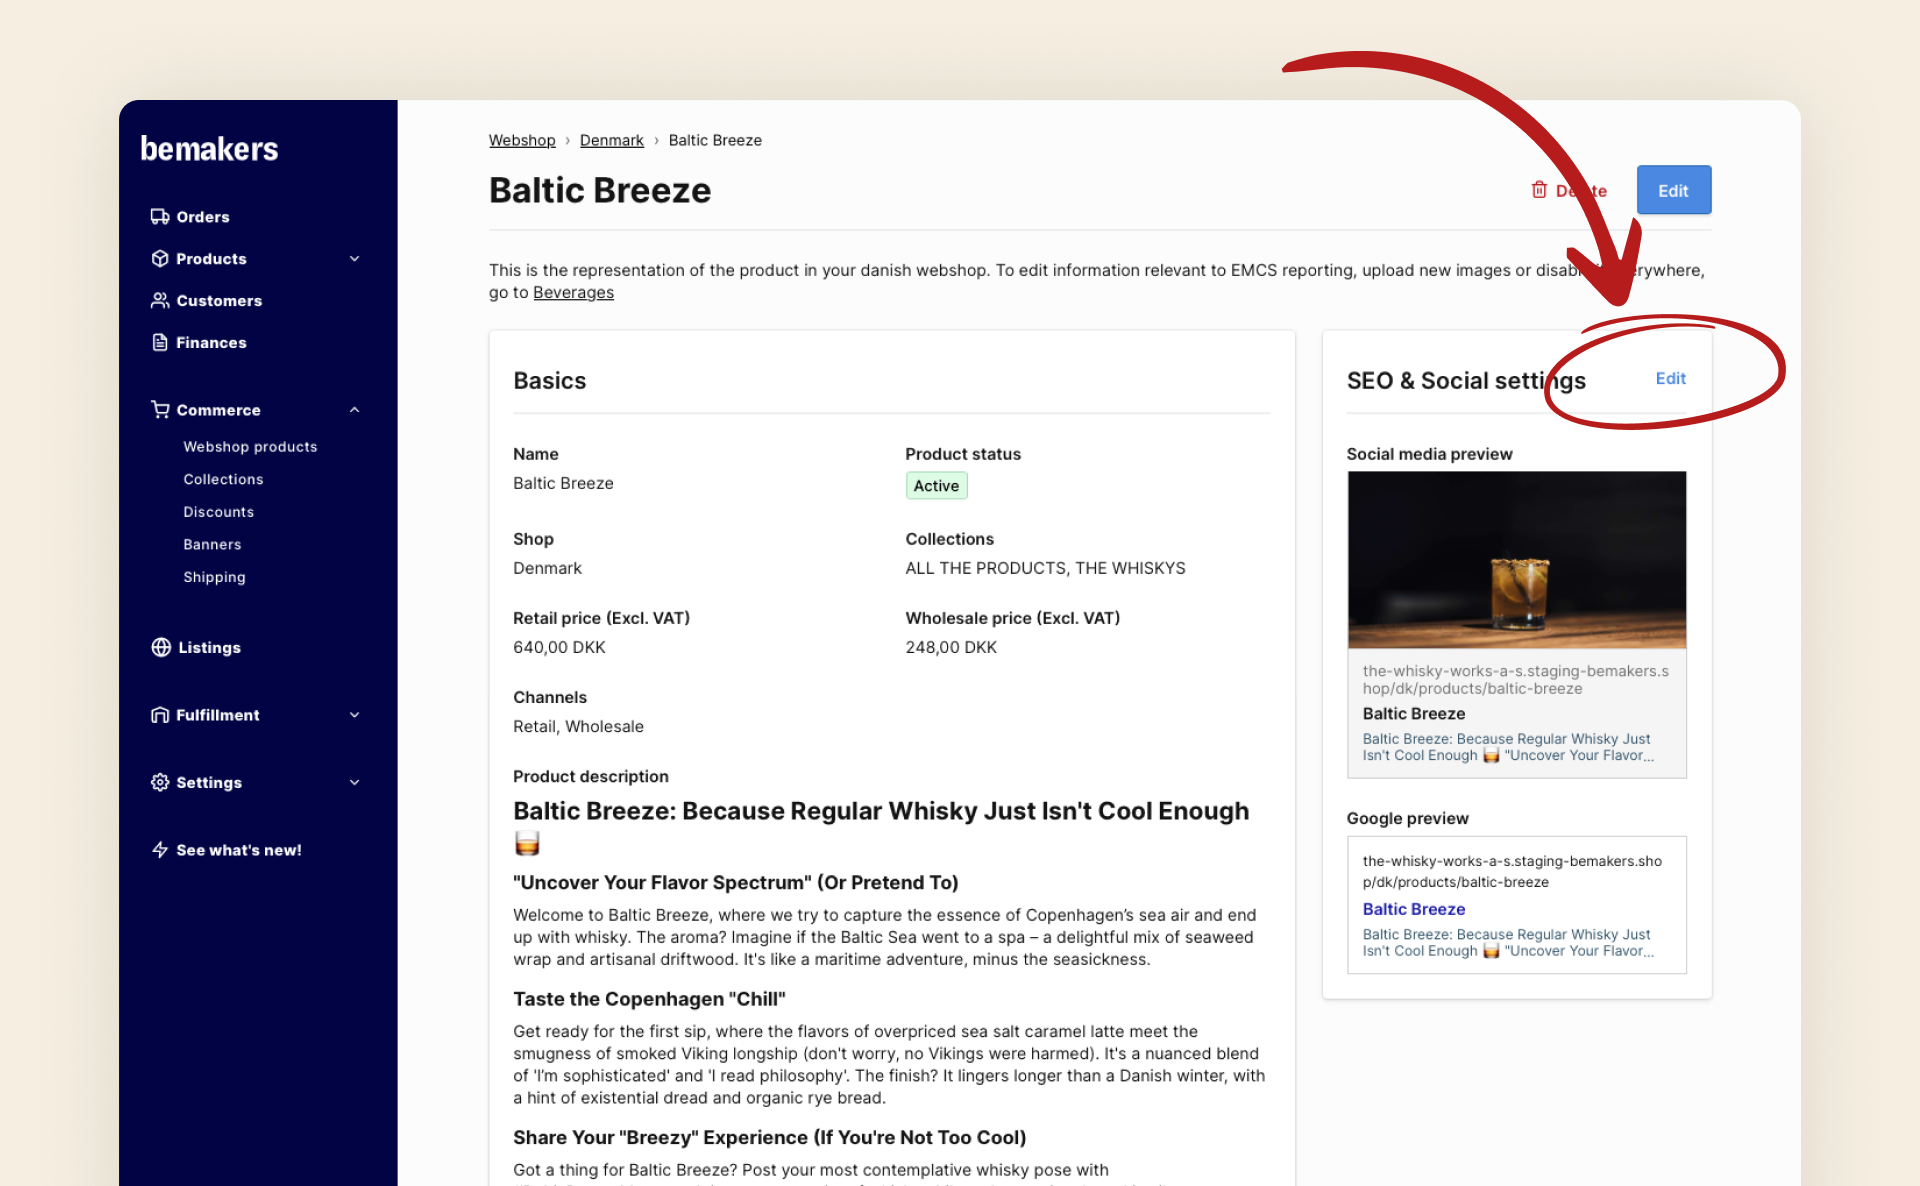The height and width of the screenshot is (1186, 1920).
Task: Click Baltic Breeze breadcrumb text
Action: pyautogui.click(x=715, y=140)
